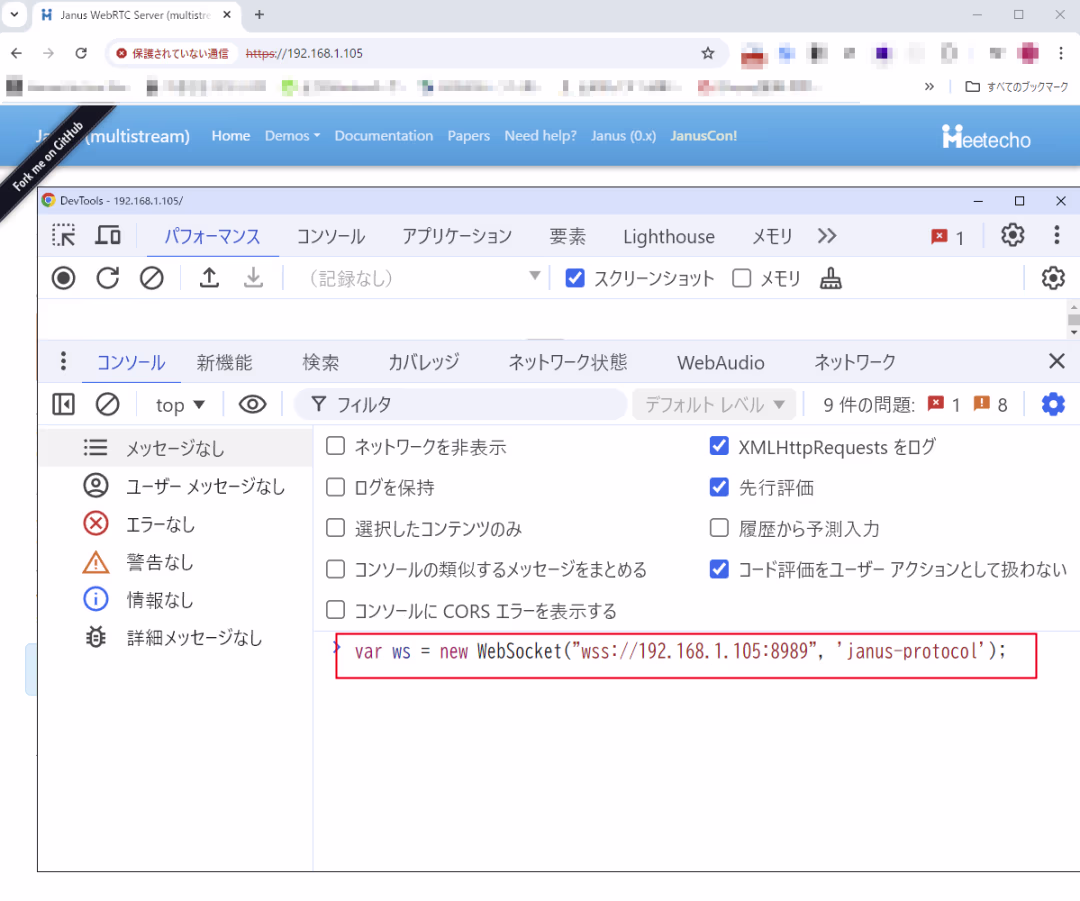This screenshot has height=901, width=1080.
Task: Open the tab search chevron
Action: tap(14, 14)
